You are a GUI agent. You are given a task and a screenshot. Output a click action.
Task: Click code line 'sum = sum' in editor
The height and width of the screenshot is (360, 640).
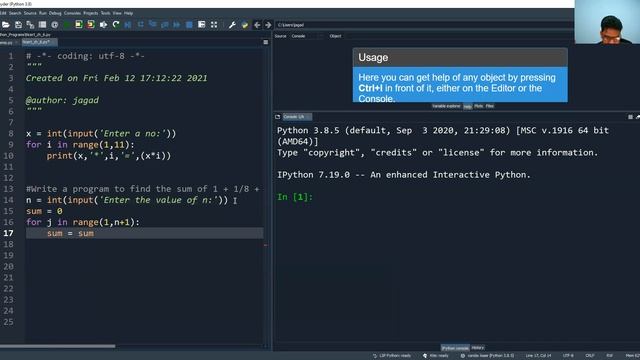(x=70, y=233)
